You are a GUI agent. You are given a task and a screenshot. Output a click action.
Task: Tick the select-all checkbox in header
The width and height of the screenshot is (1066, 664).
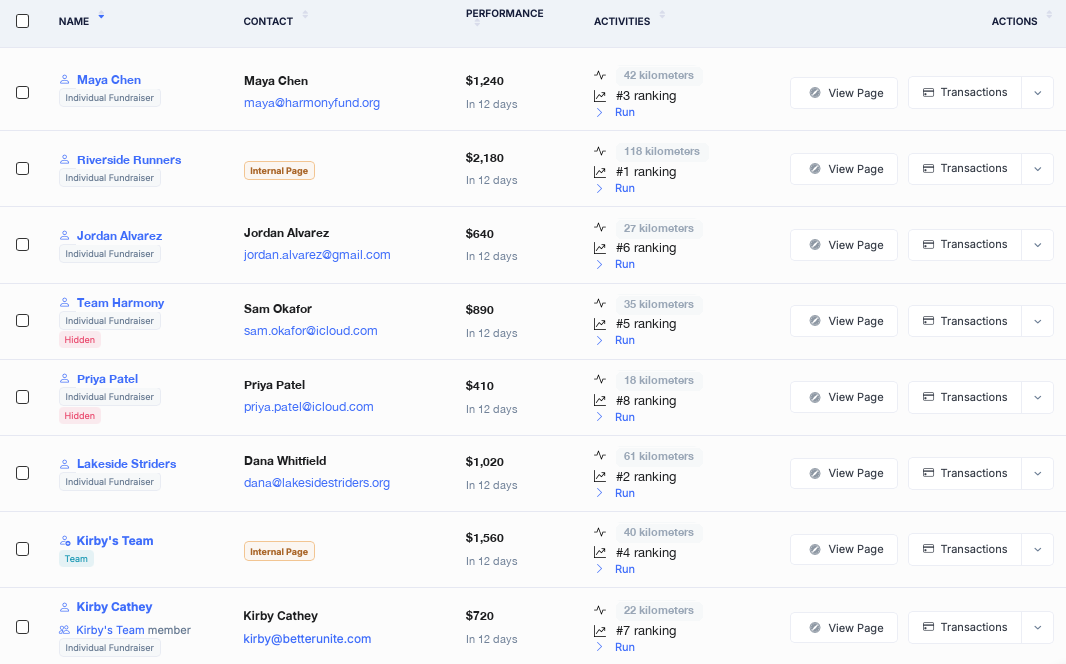[x=22, y=21]
